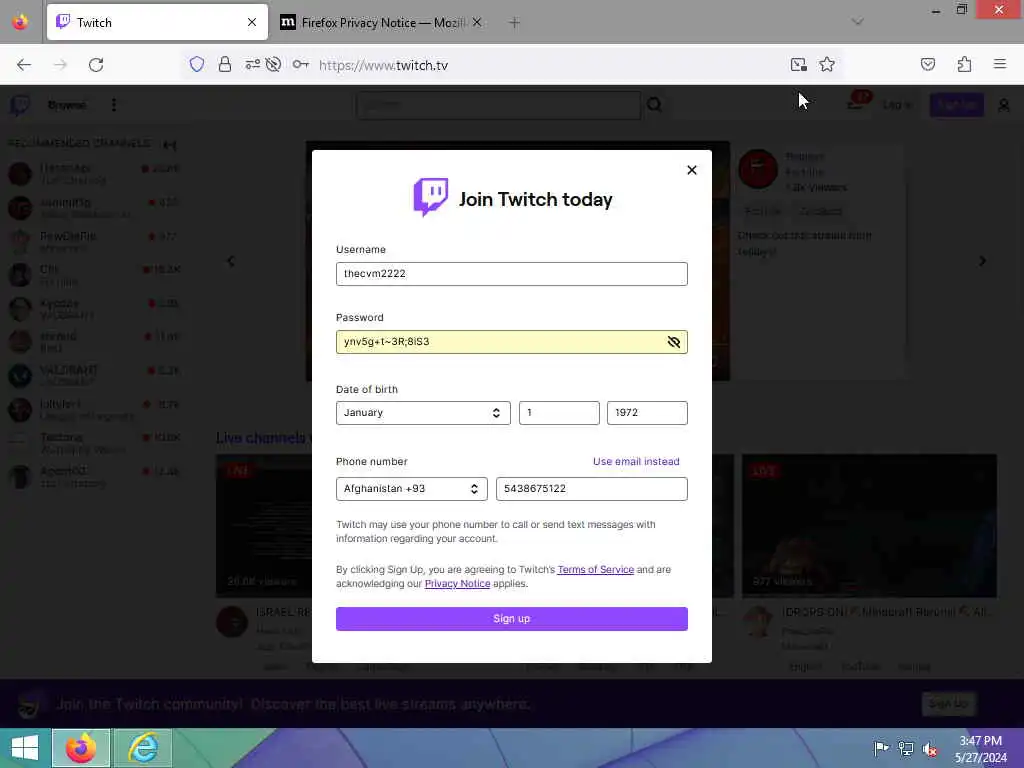
Task: Click the site security padlock icon
Action: click(225, 65)
